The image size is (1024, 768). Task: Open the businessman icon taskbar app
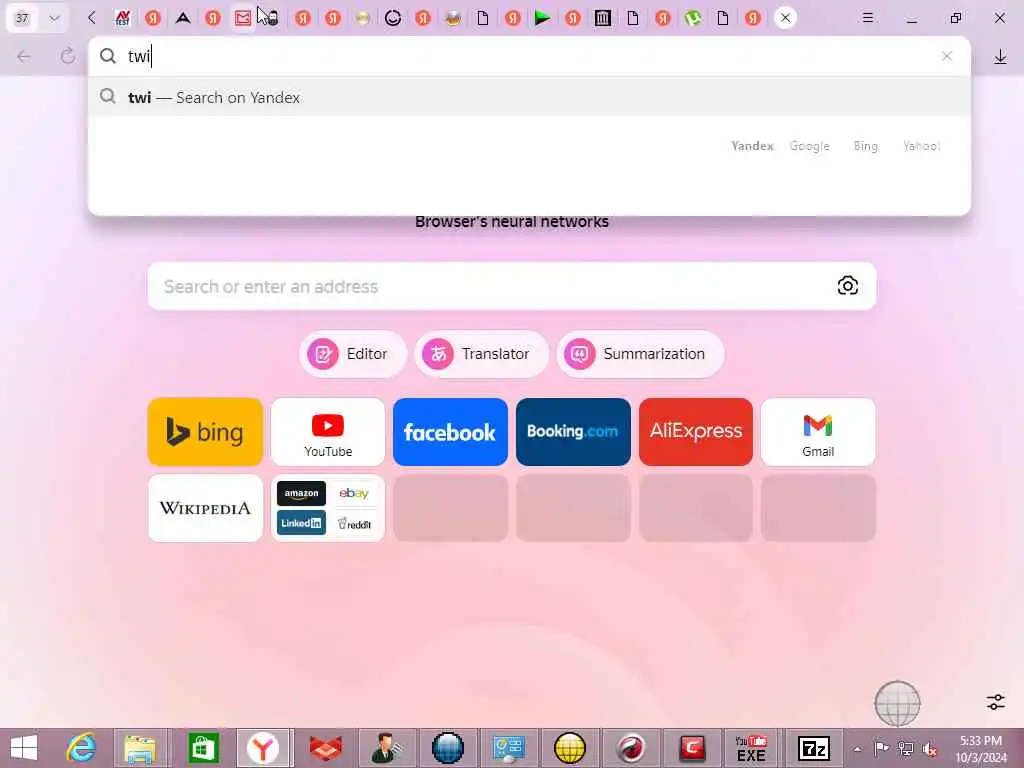coord(385,748)
